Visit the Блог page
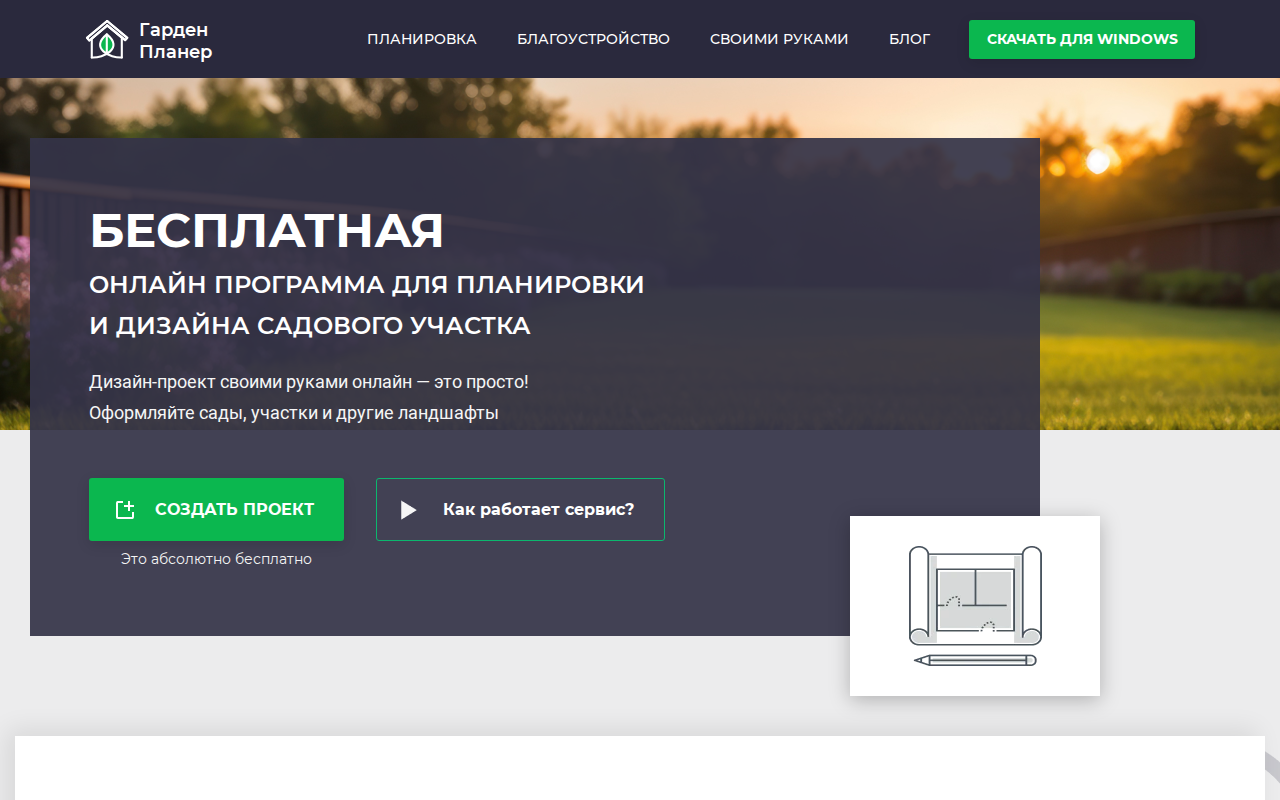The width and height of the screenshot is (1280, 800). (909, 39)
